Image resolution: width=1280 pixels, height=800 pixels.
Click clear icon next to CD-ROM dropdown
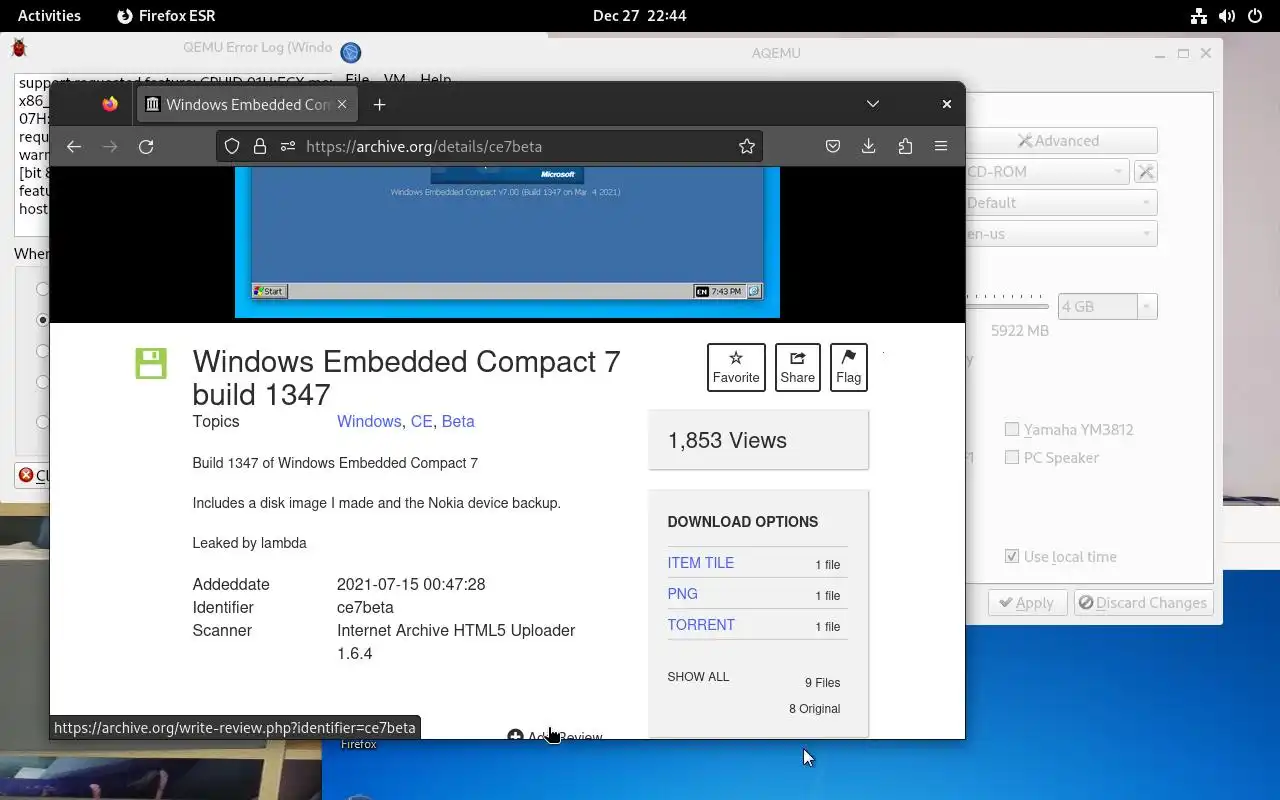pos(1146,172)
